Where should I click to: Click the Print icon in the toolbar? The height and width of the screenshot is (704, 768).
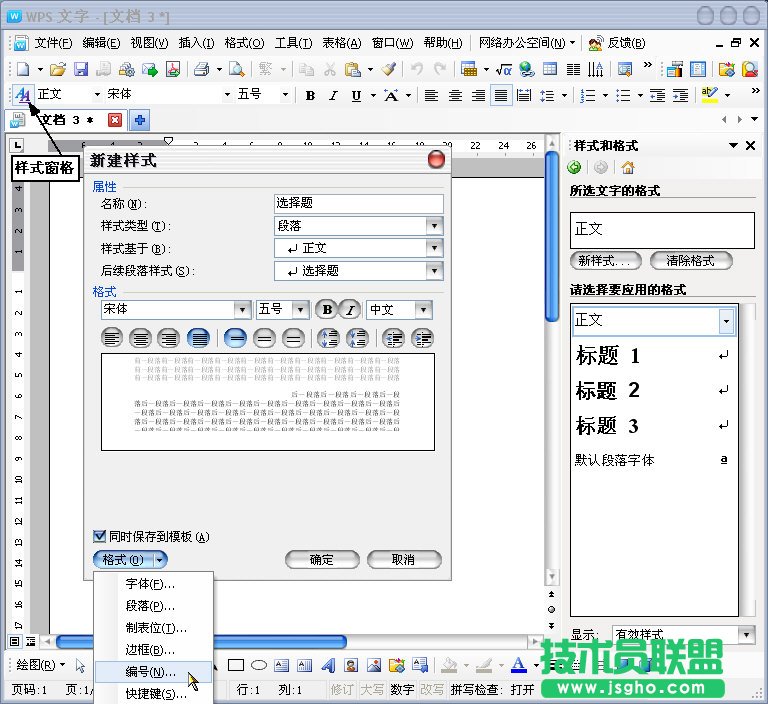[201, 69]
